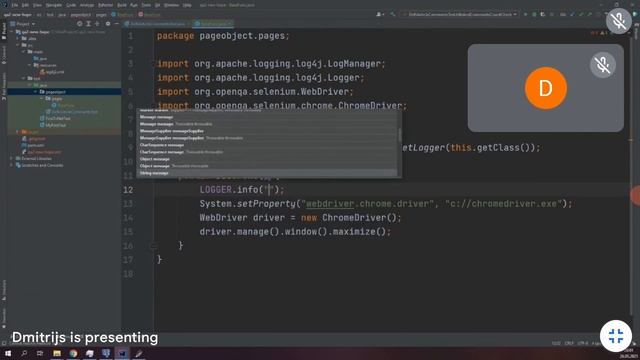Select 'MessageSupplier messageSupplier' suggestion
640x360 pixels.
click(171, 131)
